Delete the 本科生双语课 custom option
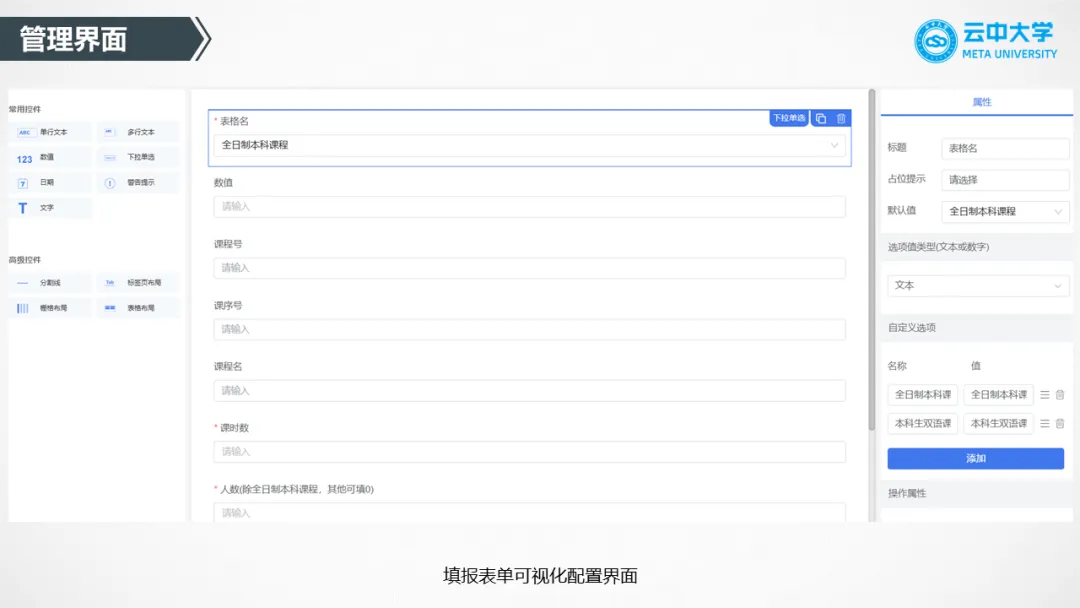 [x=1060, y=423]
